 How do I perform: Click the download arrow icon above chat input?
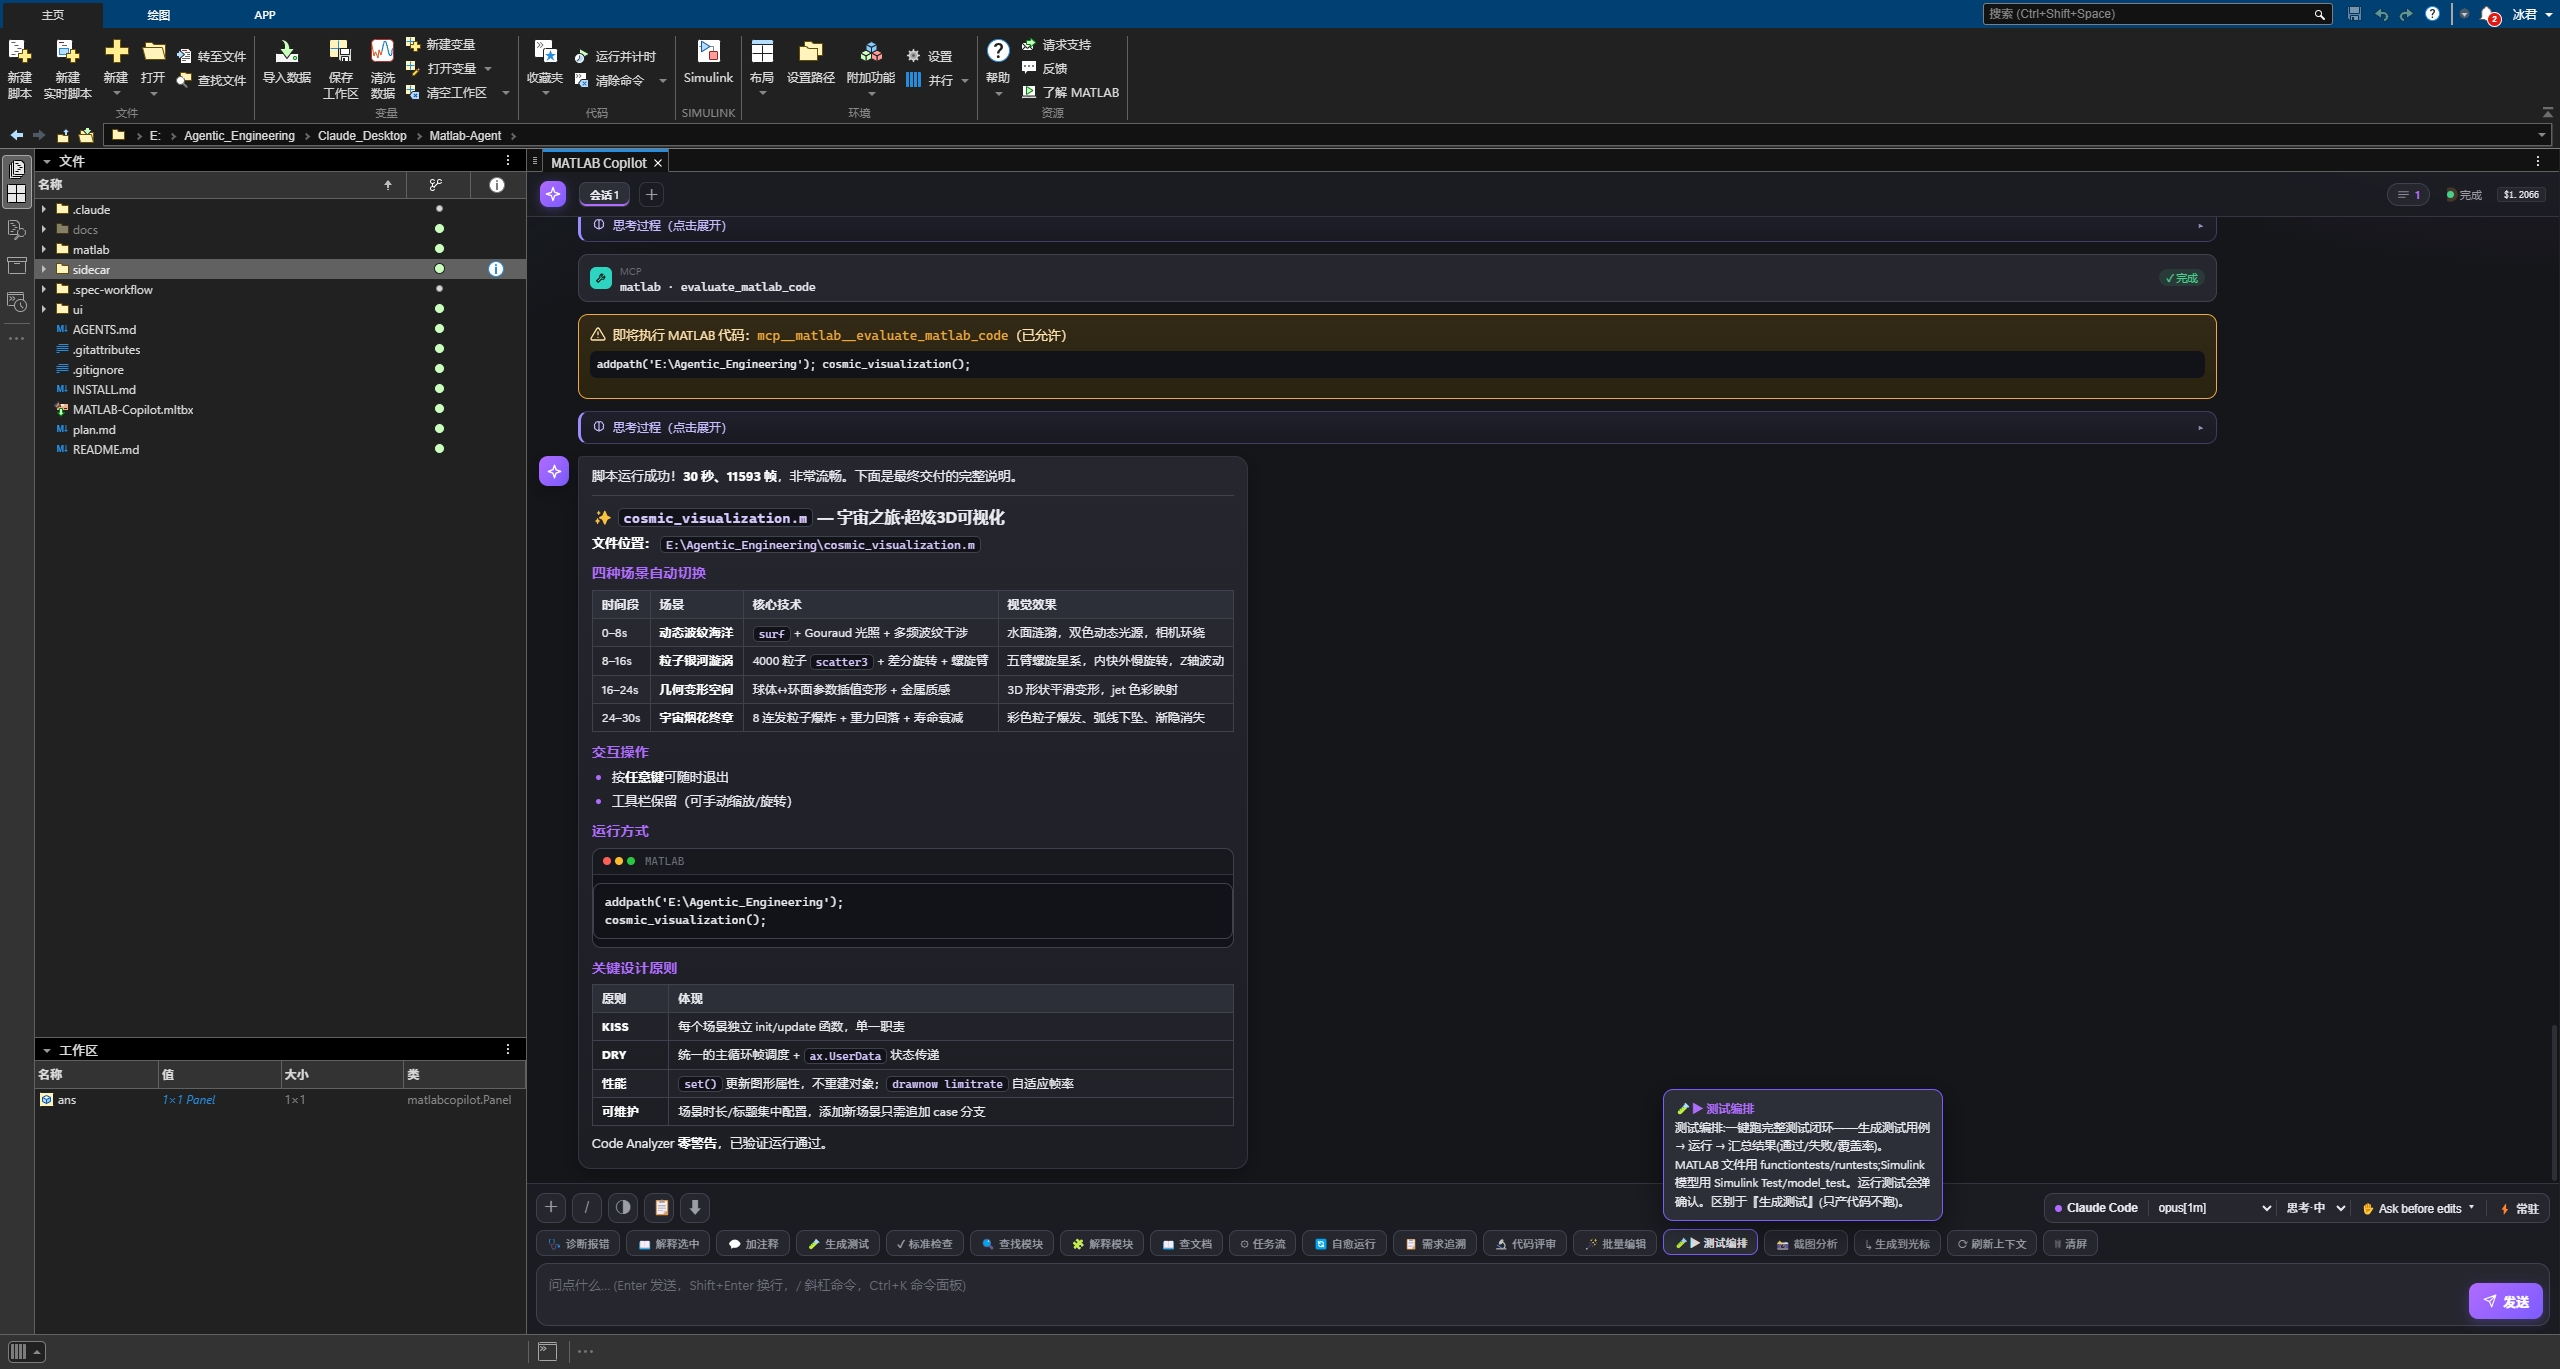(695, 1207)
